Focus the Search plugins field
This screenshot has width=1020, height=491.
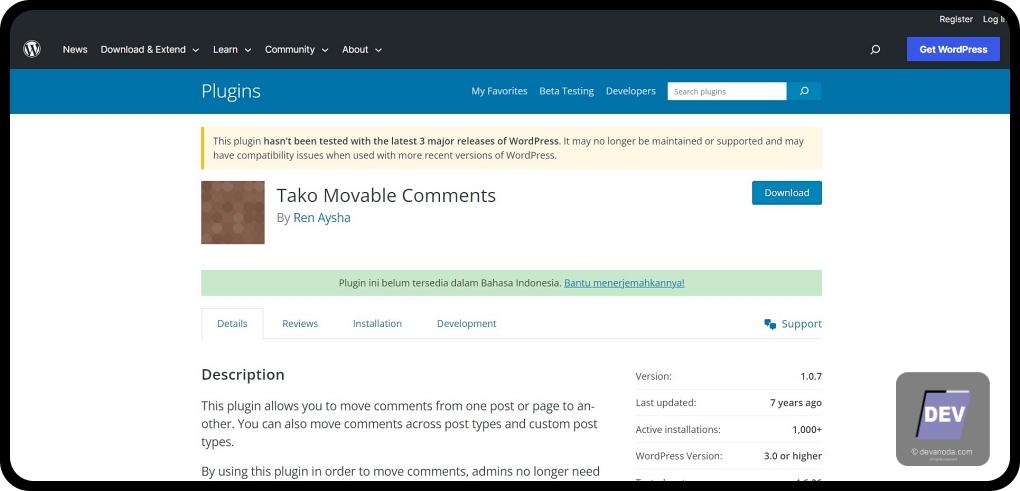[x=727, y=91]
